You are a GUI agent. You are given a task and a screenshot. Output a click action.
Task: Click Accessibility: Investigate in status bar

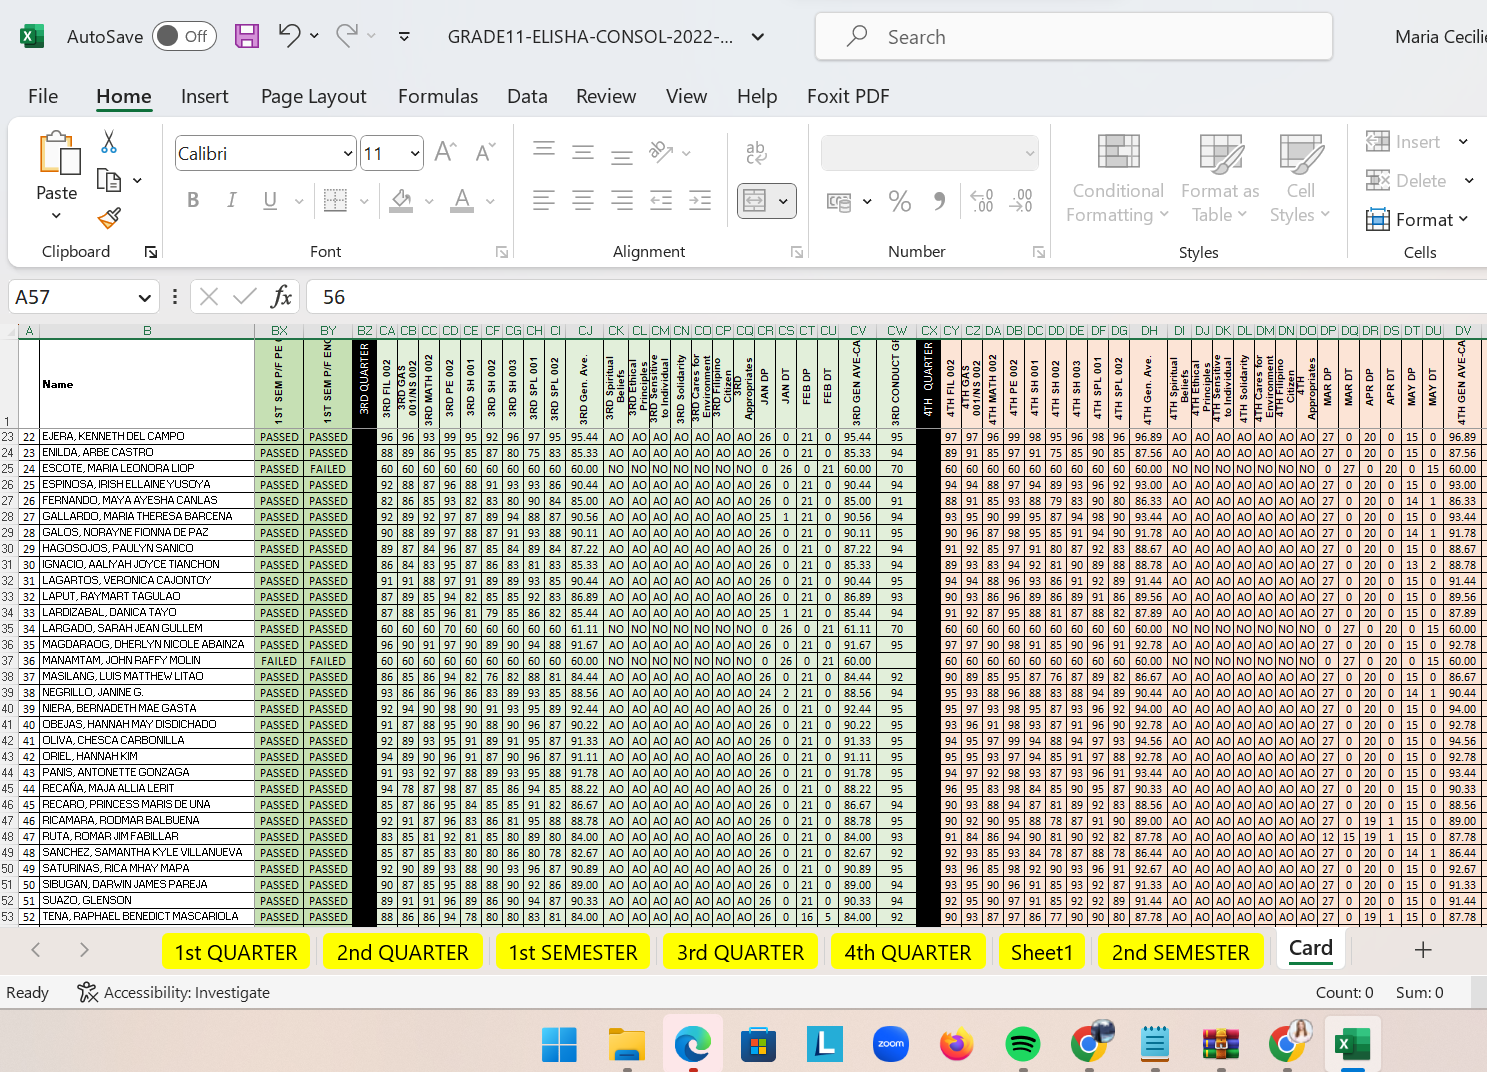tap(174, 992)
